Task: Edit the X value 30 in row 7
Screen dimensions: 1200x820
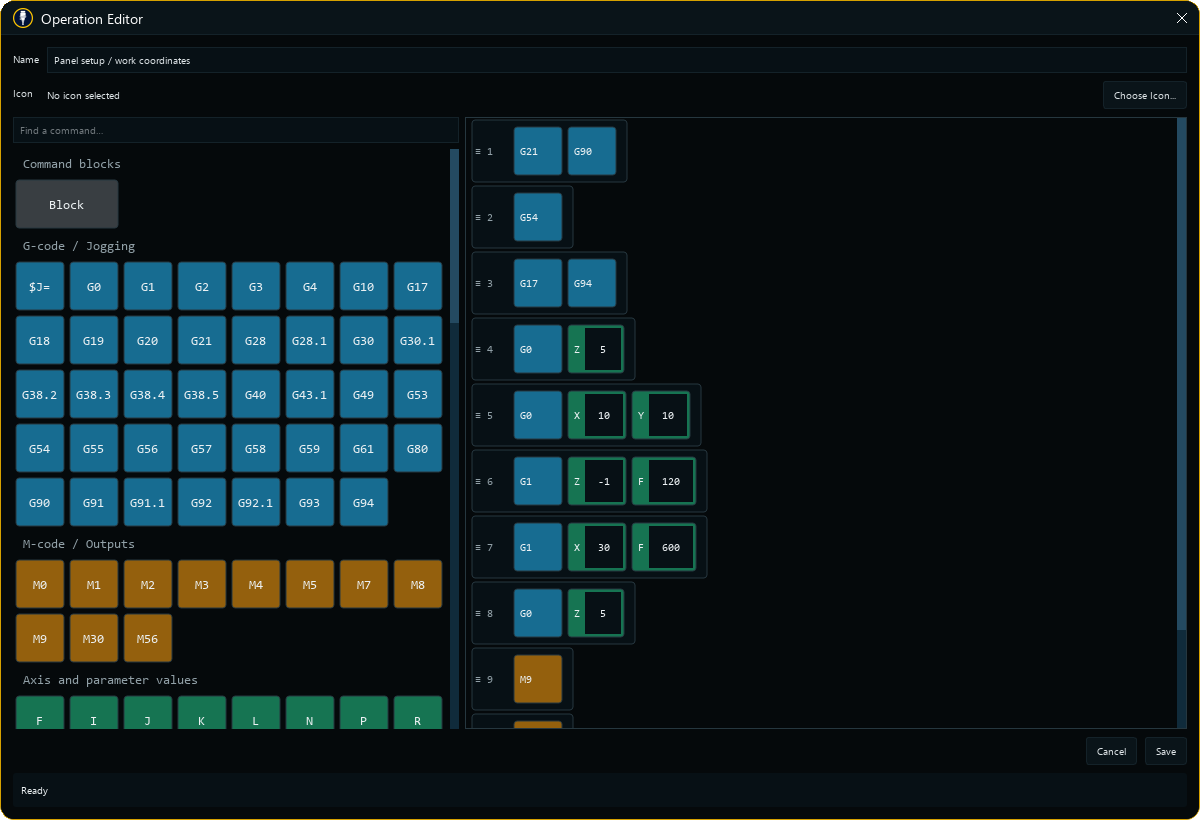Action: [x=603, y=548]
